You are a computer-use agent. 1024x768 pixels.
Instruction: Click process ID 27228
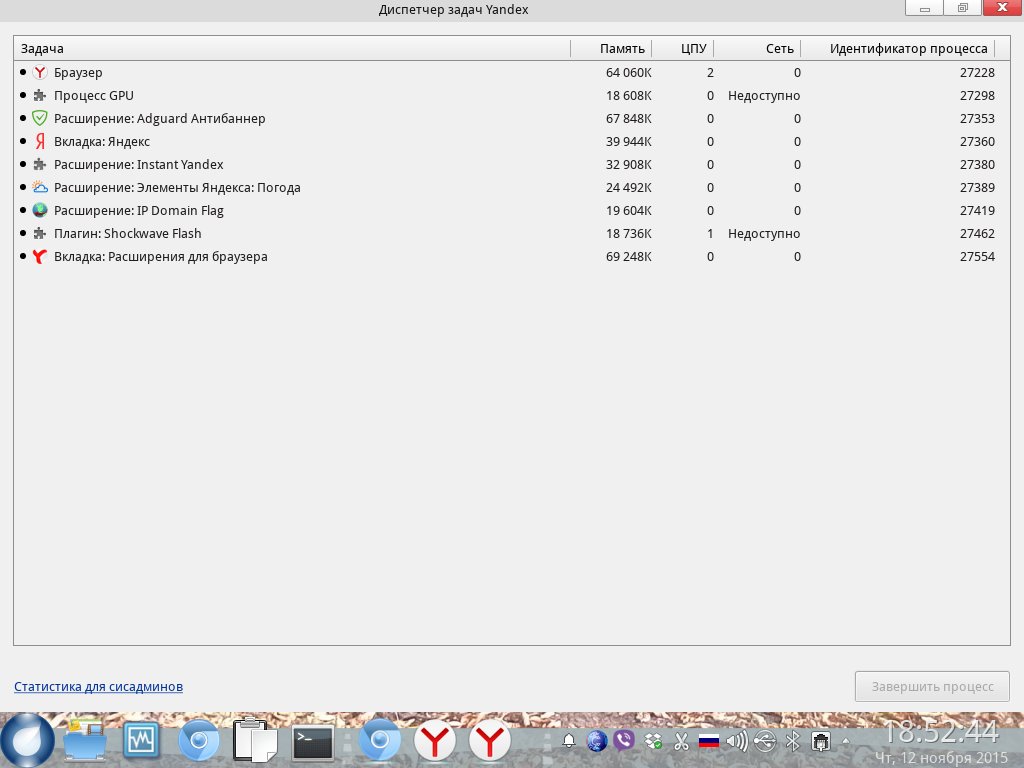coord(977,72)
